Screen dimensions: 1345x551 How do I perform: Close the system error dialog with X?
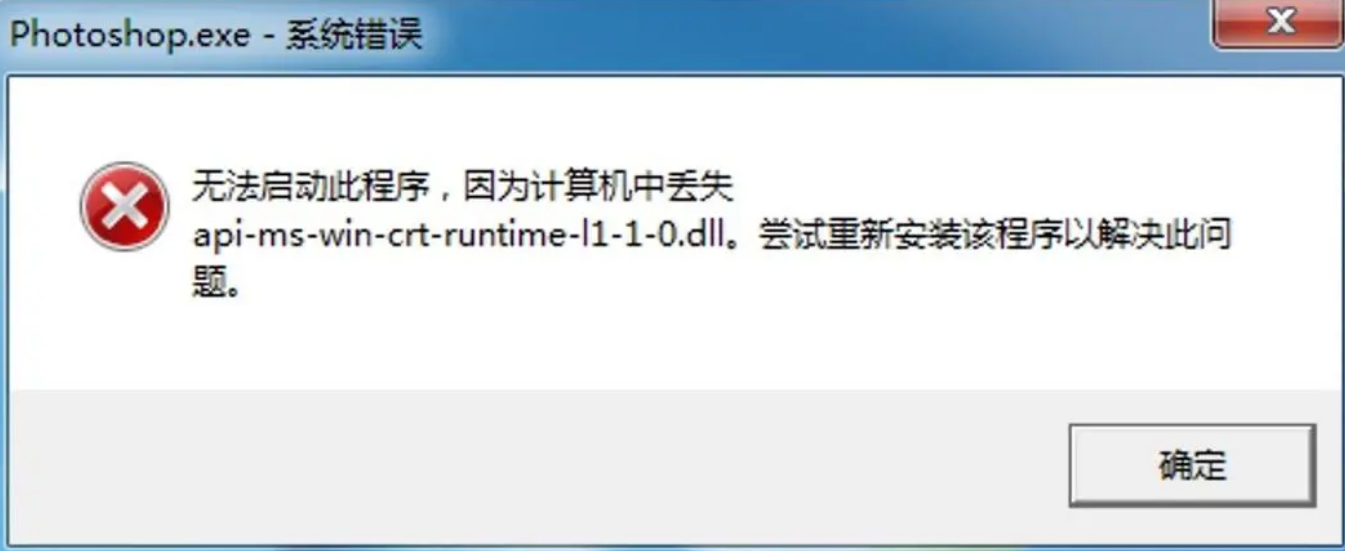pyautogui.click(x=1279, y=23)
